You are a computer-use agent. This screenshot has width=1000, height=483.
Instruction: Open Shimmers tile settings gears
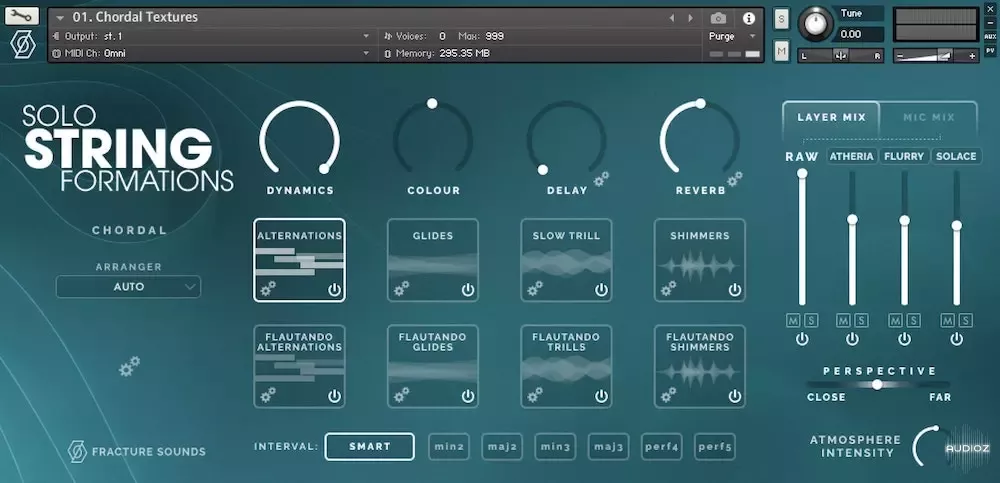[668, 288]
